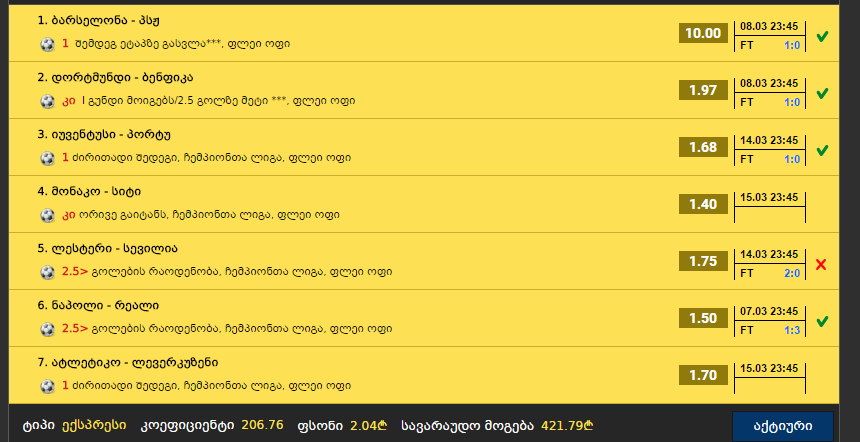This screenshot has height=442, width=860.
Task: Click the total coefficient value 206.76
Action: click(x=262, y=425)
